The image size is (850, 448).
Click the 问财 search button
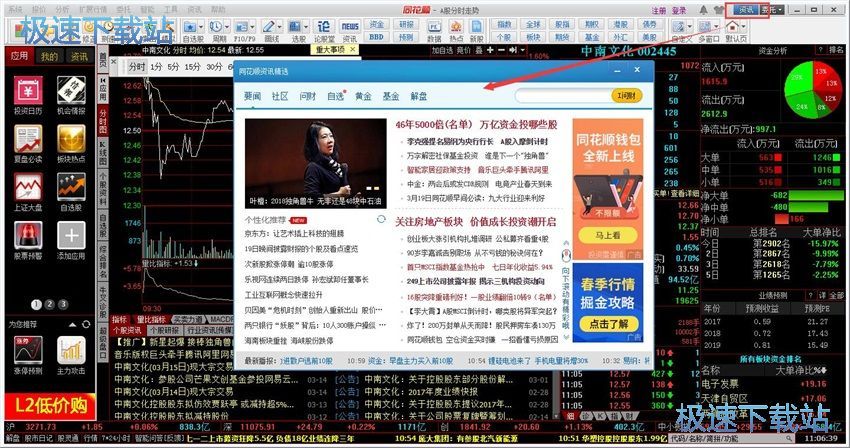point(627,96)
